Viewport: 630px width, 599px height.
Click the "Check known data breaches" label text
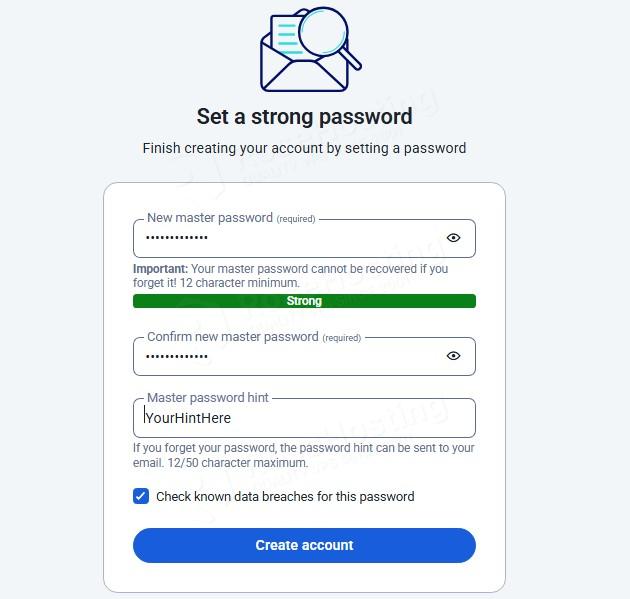[285, 496]
